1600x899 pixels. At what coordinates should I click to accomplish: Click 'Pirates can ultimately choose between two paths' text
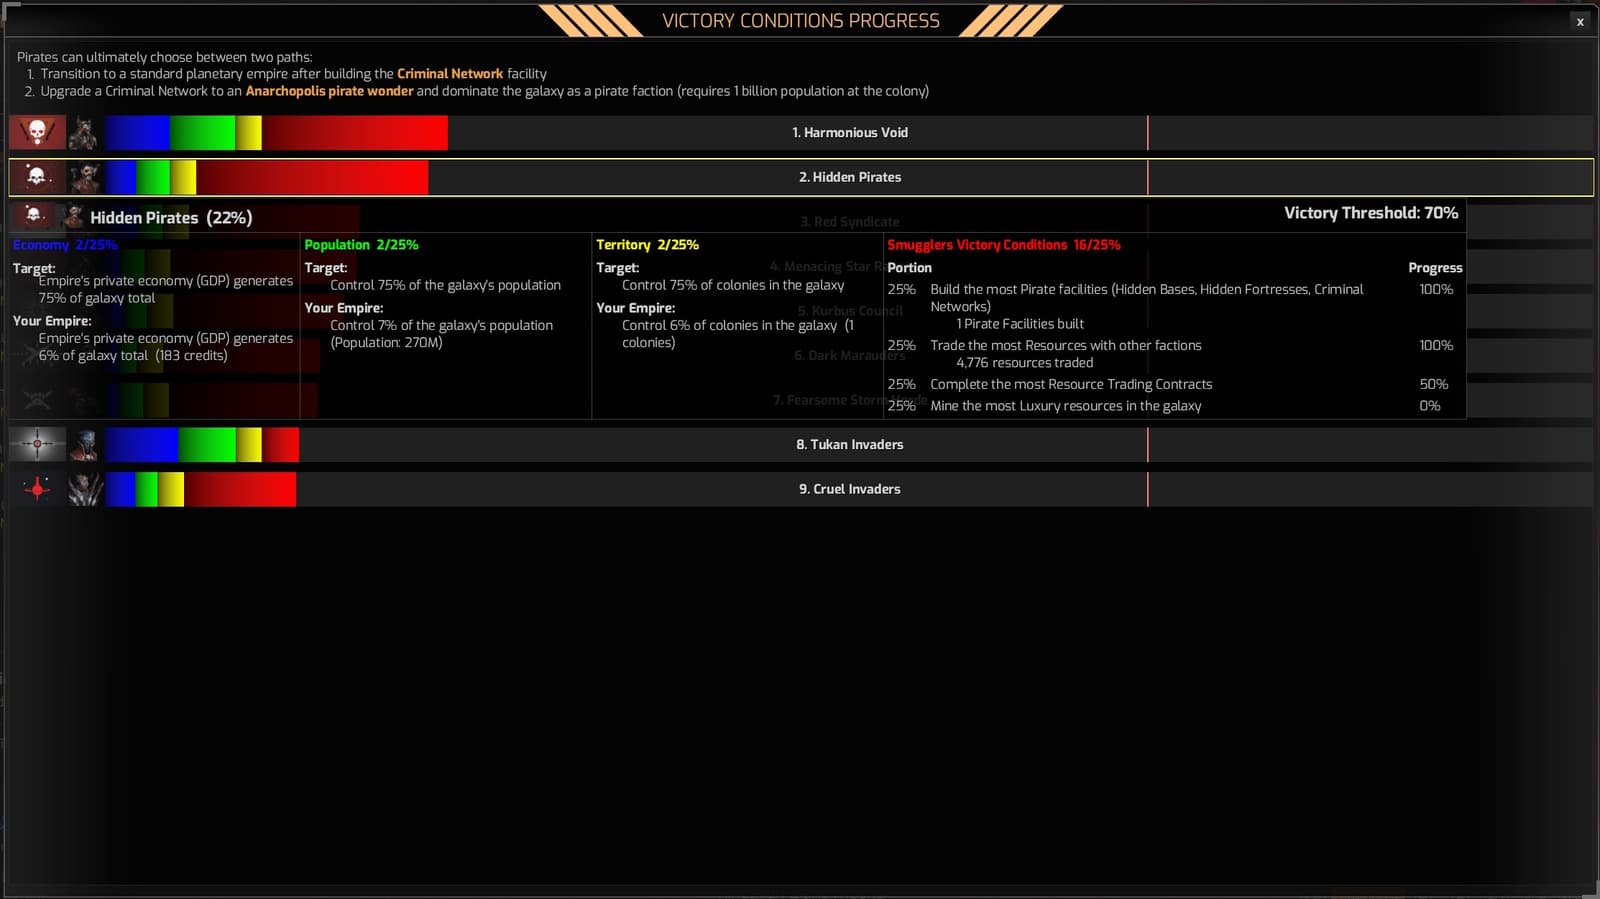point(164,57)
